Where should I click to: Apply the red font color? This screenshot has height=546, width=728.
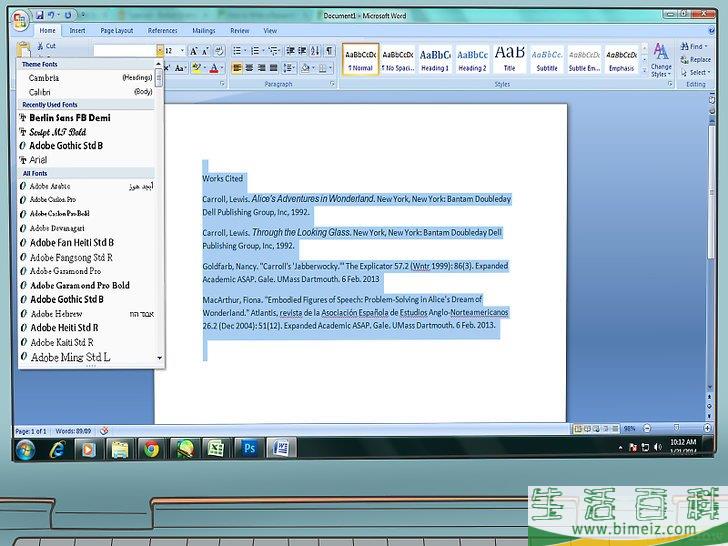click(x=214, y=69)
